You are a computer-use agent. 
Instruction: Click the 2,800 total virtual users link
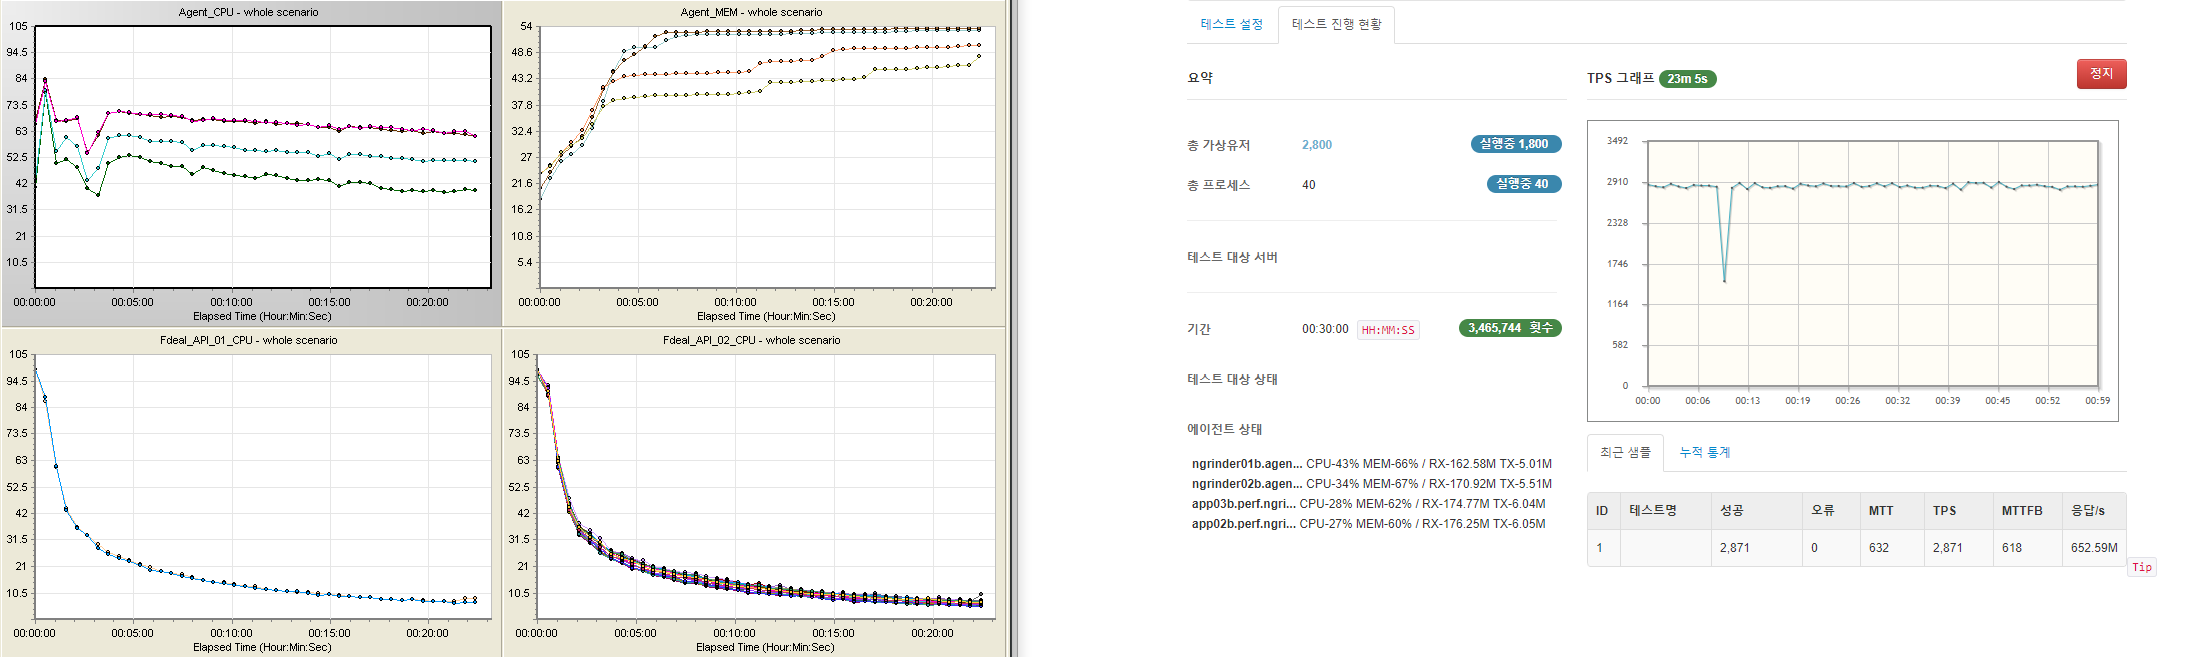(x=1316, y=145)
